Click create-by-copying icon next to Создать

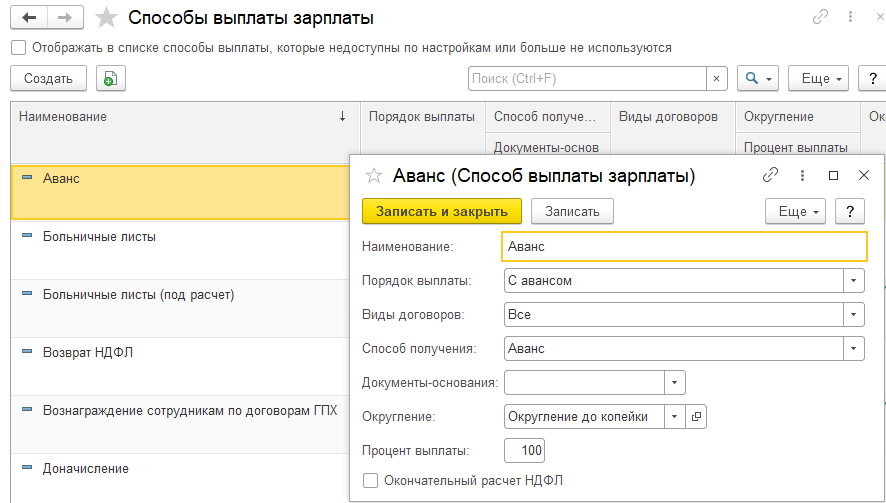tap(107, 79)
